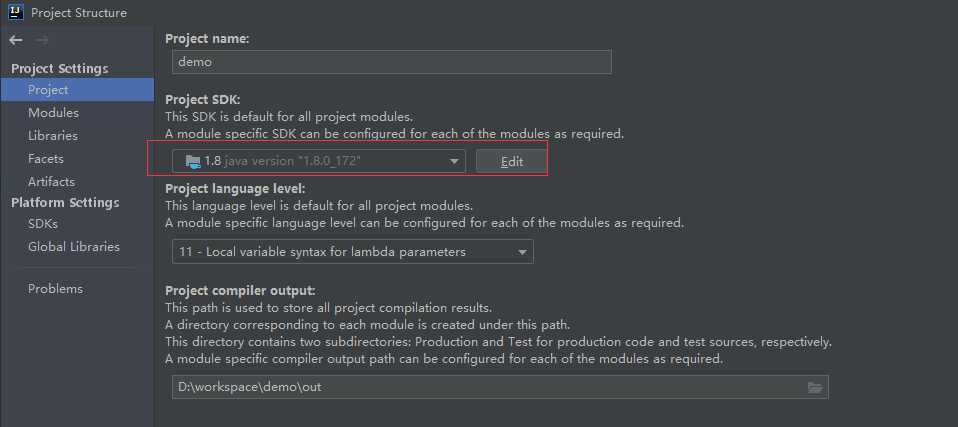This screenshot has height=427, width=958.
Task: Expand the Project language level dropdown
Action: pyautogui.click(x=522, y=252)
